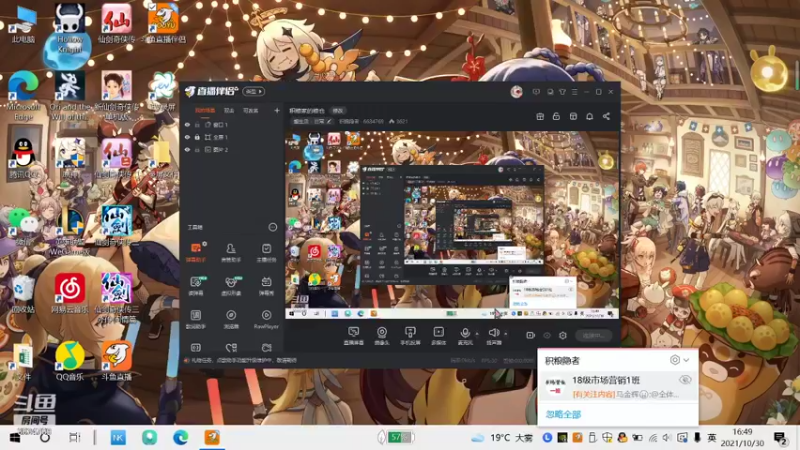Open the taskbar clock showing 16:49

(x=742, y=438)
